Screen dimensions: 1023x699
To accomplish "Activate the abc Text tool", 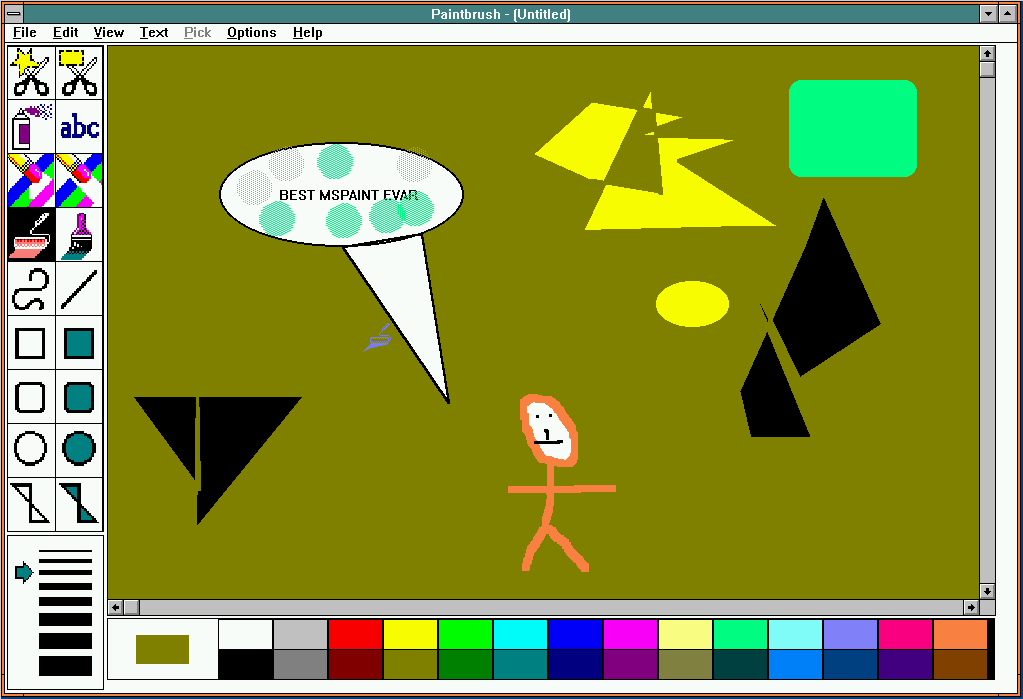I will coord(79,127).
